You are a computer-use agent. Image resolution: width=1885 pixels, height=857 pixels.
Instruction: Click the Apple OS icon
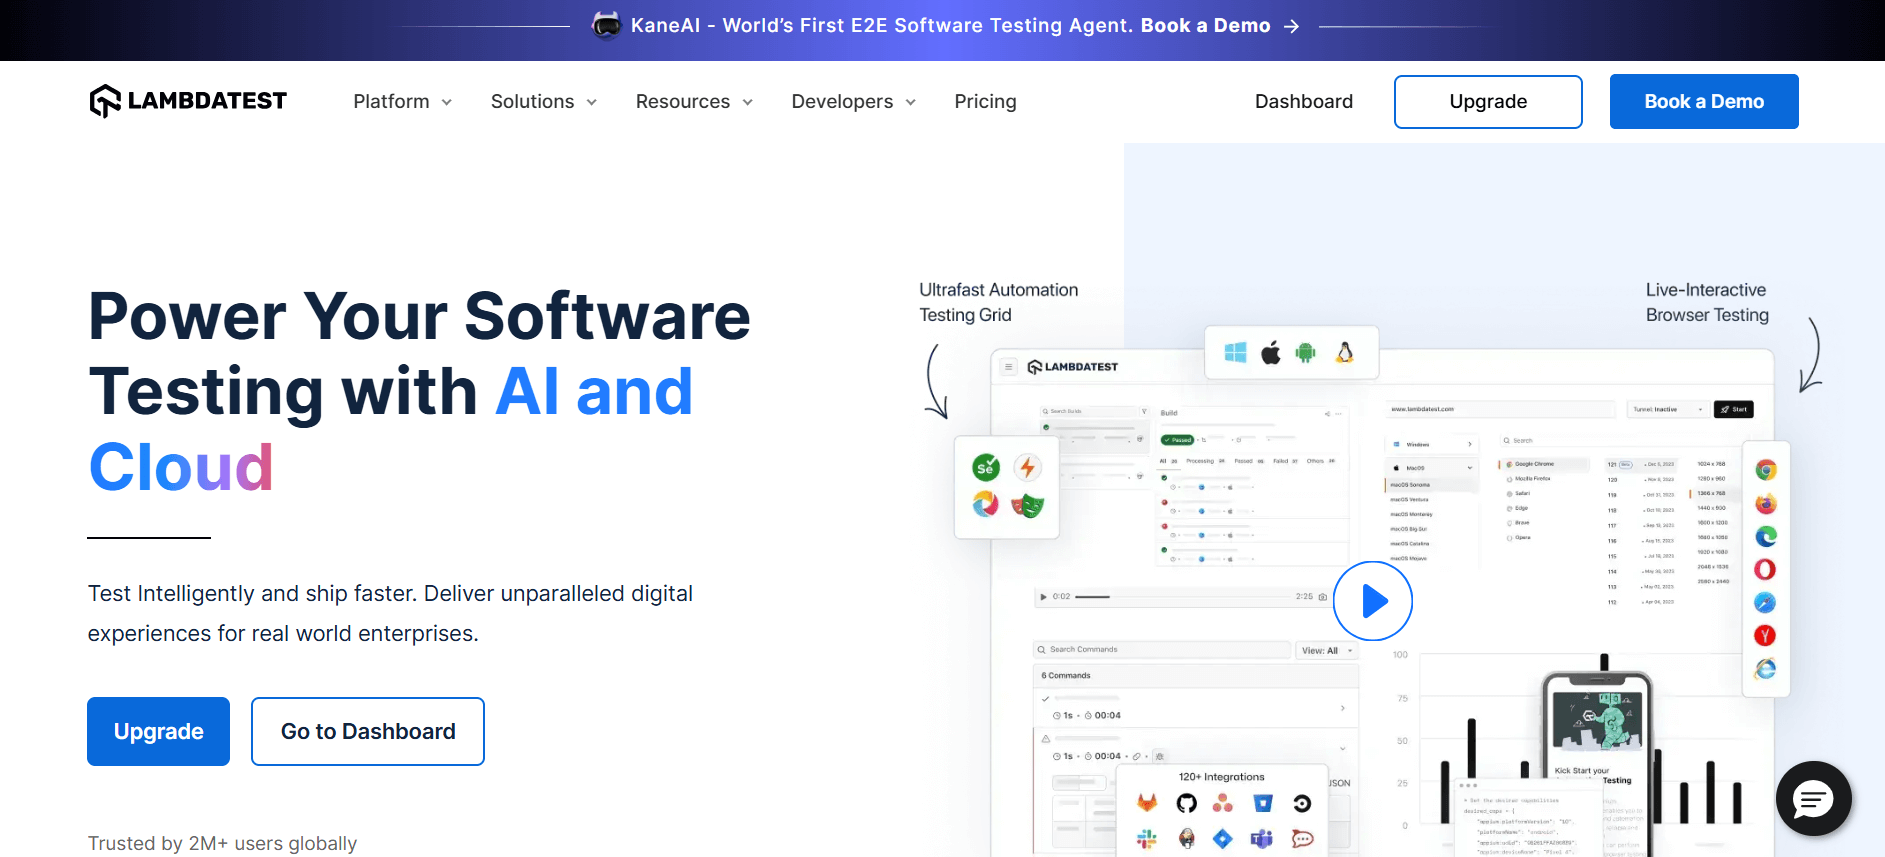1271,353
